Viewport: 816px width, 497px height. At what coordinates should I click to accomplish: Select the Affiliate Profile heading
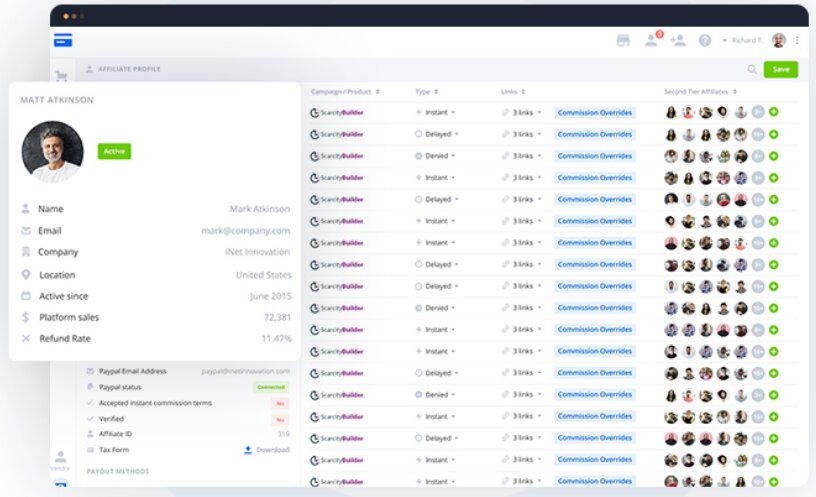(129, 69)
